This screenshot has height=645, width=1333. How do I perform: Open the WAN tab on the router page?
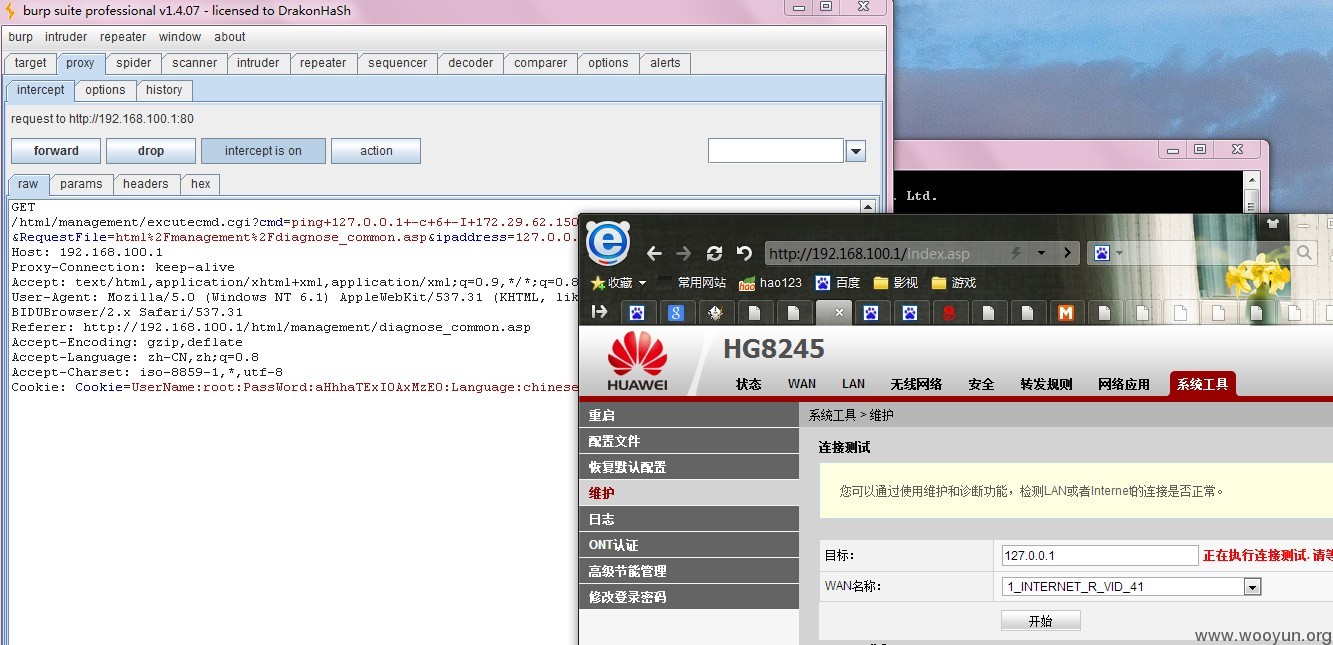coord(802,384)
